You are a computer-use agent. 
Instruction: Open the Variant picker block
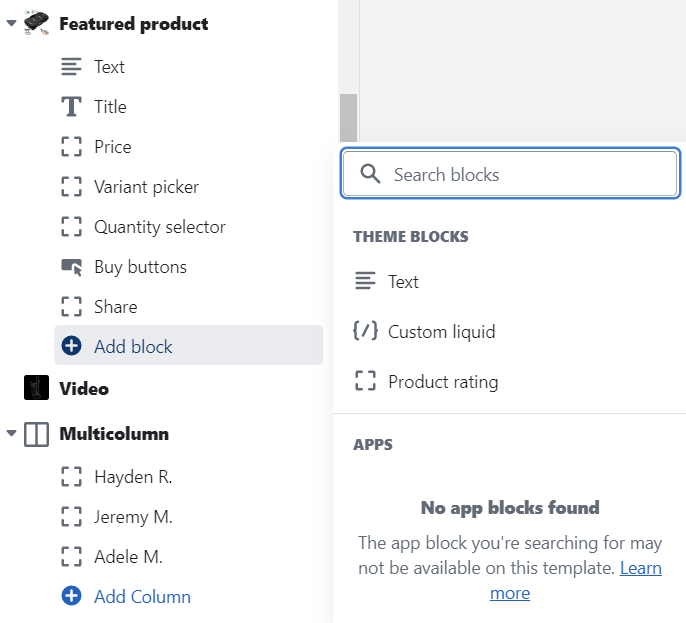(x=146, y=187)
